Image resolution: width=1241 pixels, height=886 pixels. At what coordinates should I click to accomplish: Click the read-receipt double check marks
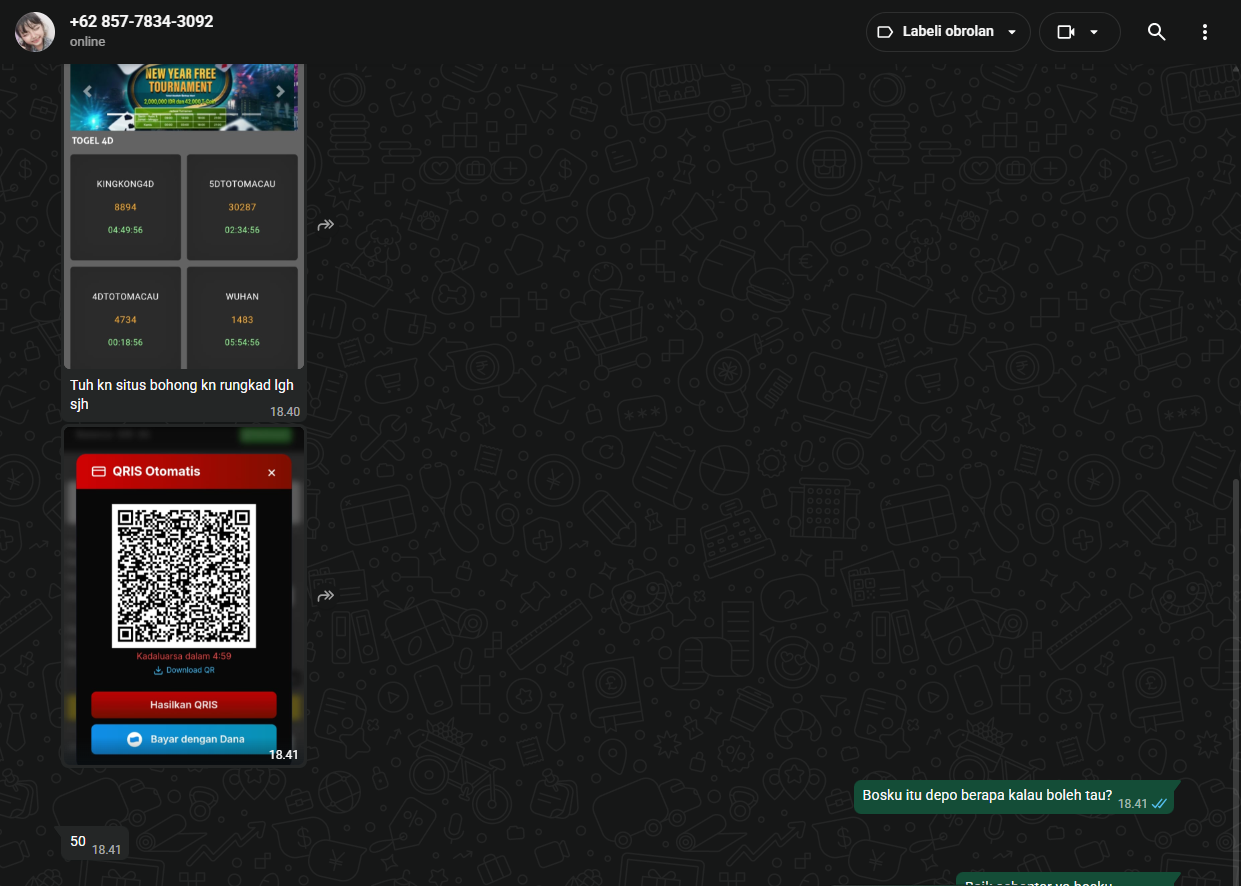1159,803
